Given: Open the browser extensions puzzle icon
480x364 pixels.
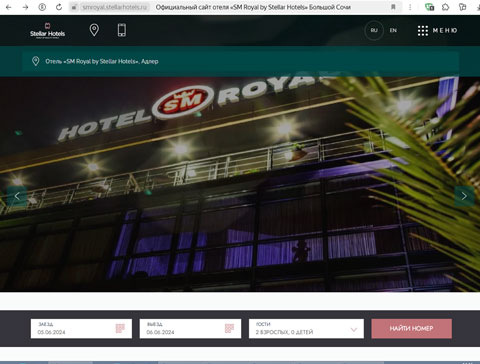Looking at the screenshot, I should 446,7.
